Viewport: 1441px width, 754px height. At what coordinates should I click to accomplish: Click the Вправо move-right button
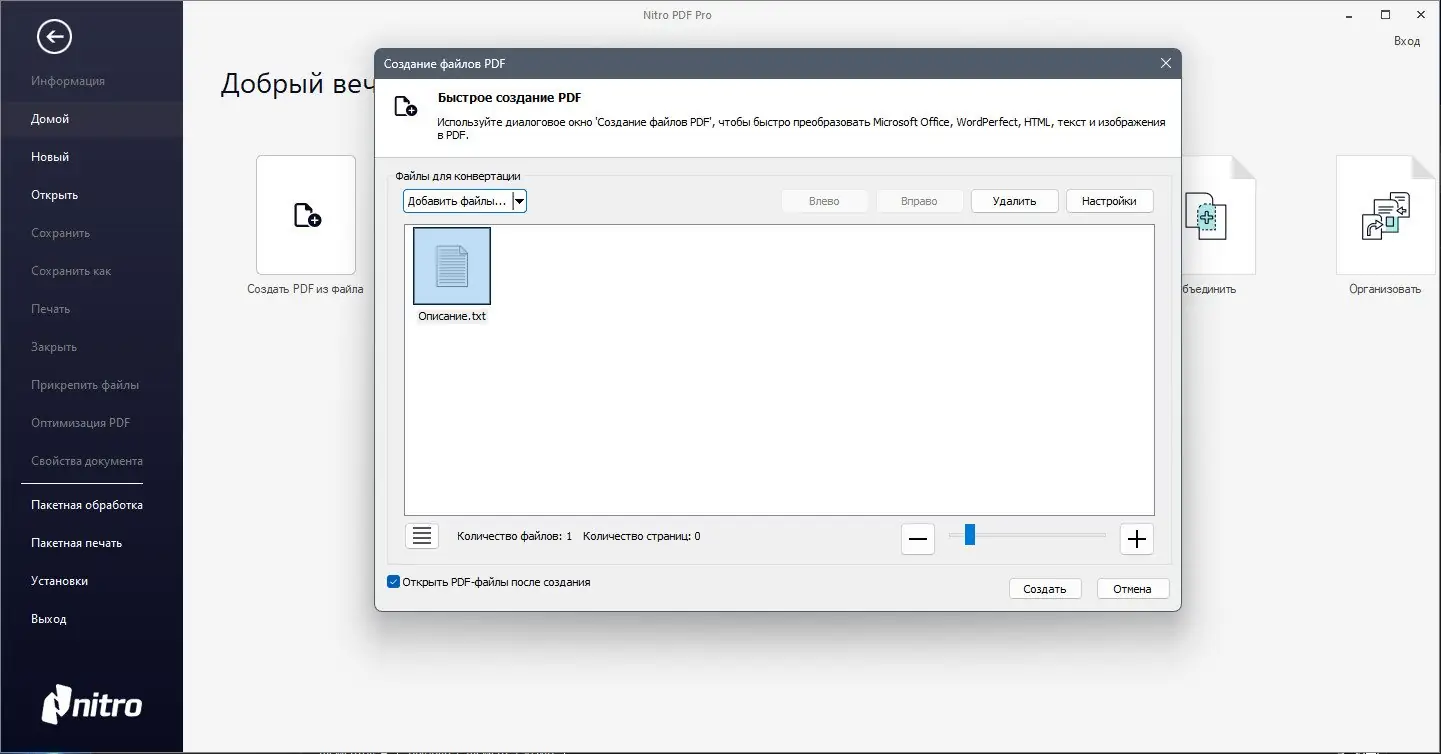[919, 201]
